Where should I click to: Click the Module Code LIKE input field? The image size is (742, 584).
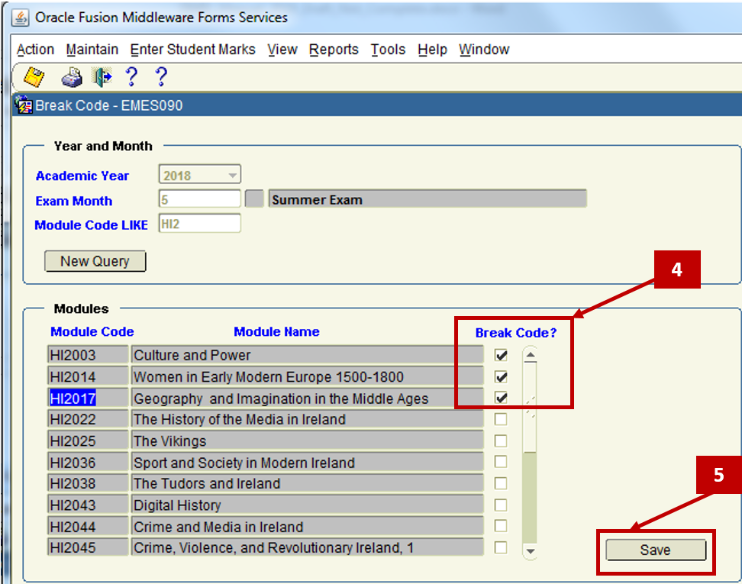[x=199, y=224]
